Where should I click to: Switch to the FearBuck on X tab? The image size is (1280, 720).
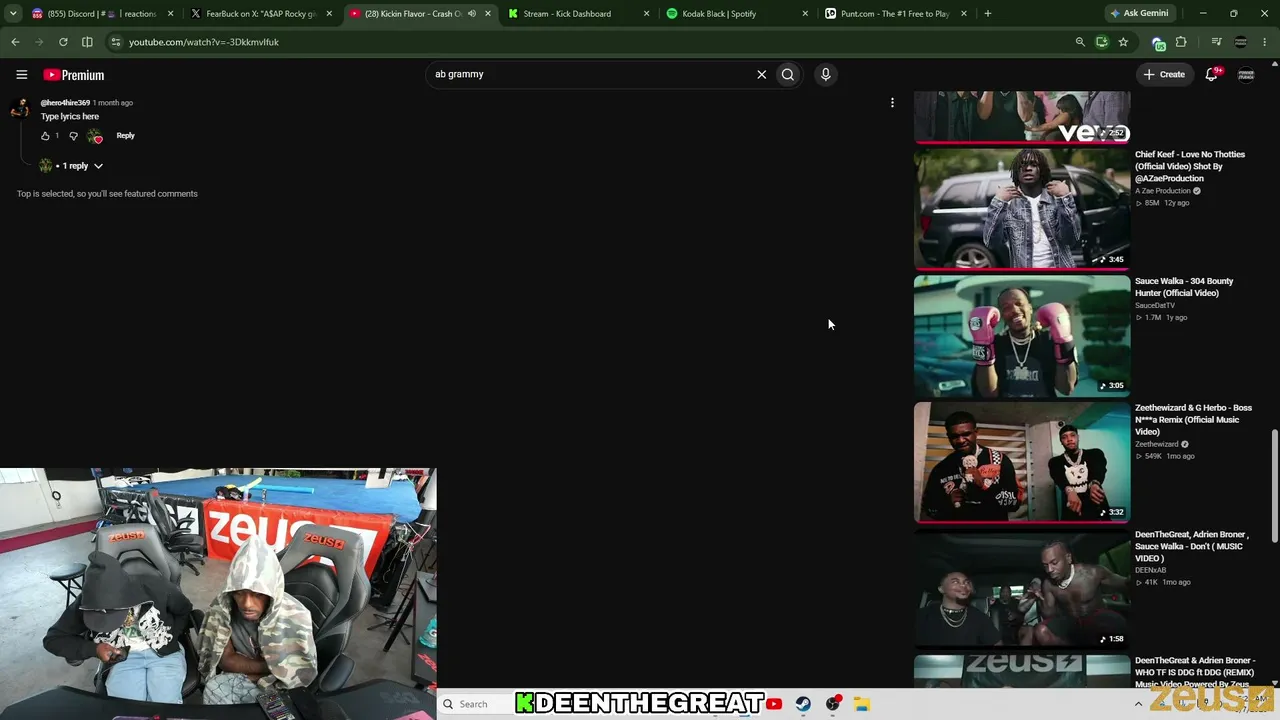pos(260,14)
